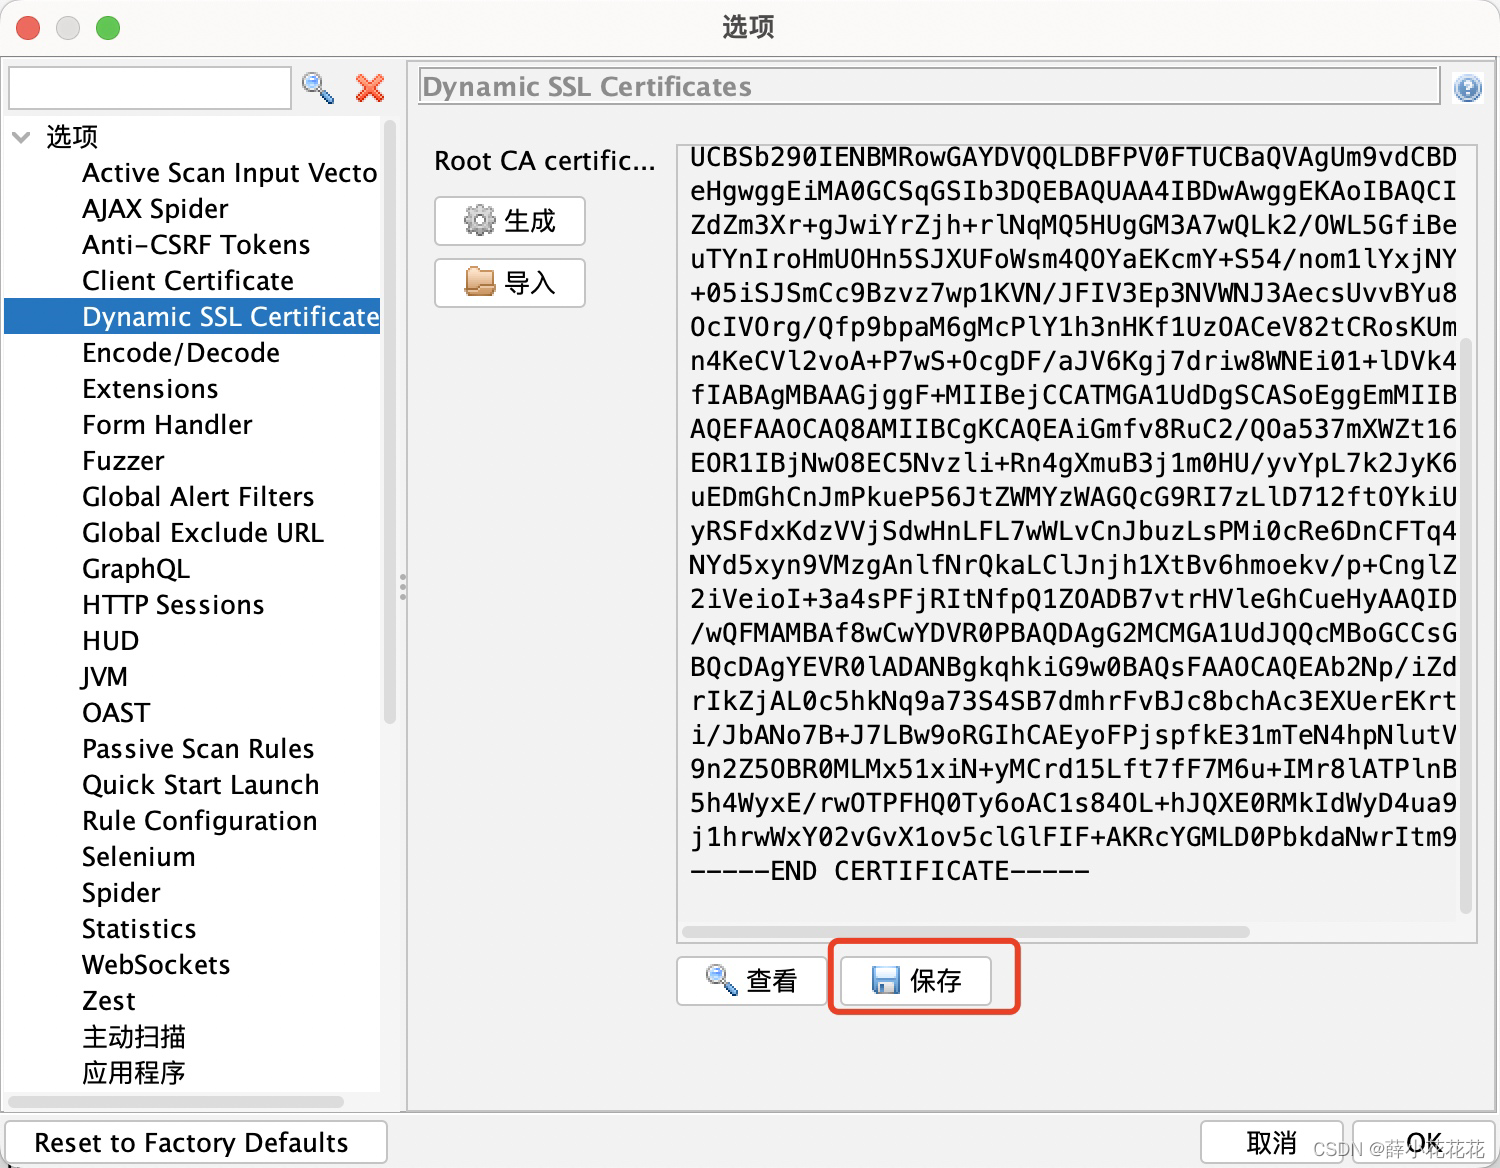
Task: Open the Client Certificate settings
Action: (x=187, y=281)
